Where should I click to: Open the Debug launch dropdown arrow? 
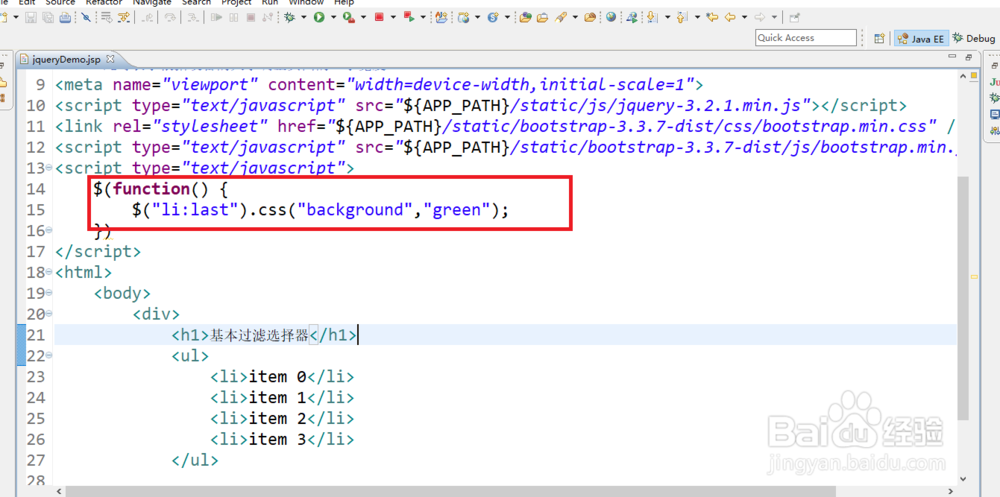304,17
